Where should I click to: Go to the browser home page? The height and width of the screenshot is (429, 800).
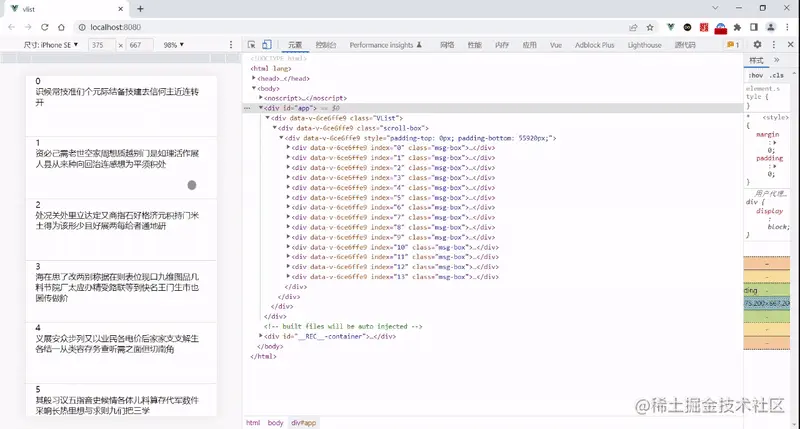point(61,27)
